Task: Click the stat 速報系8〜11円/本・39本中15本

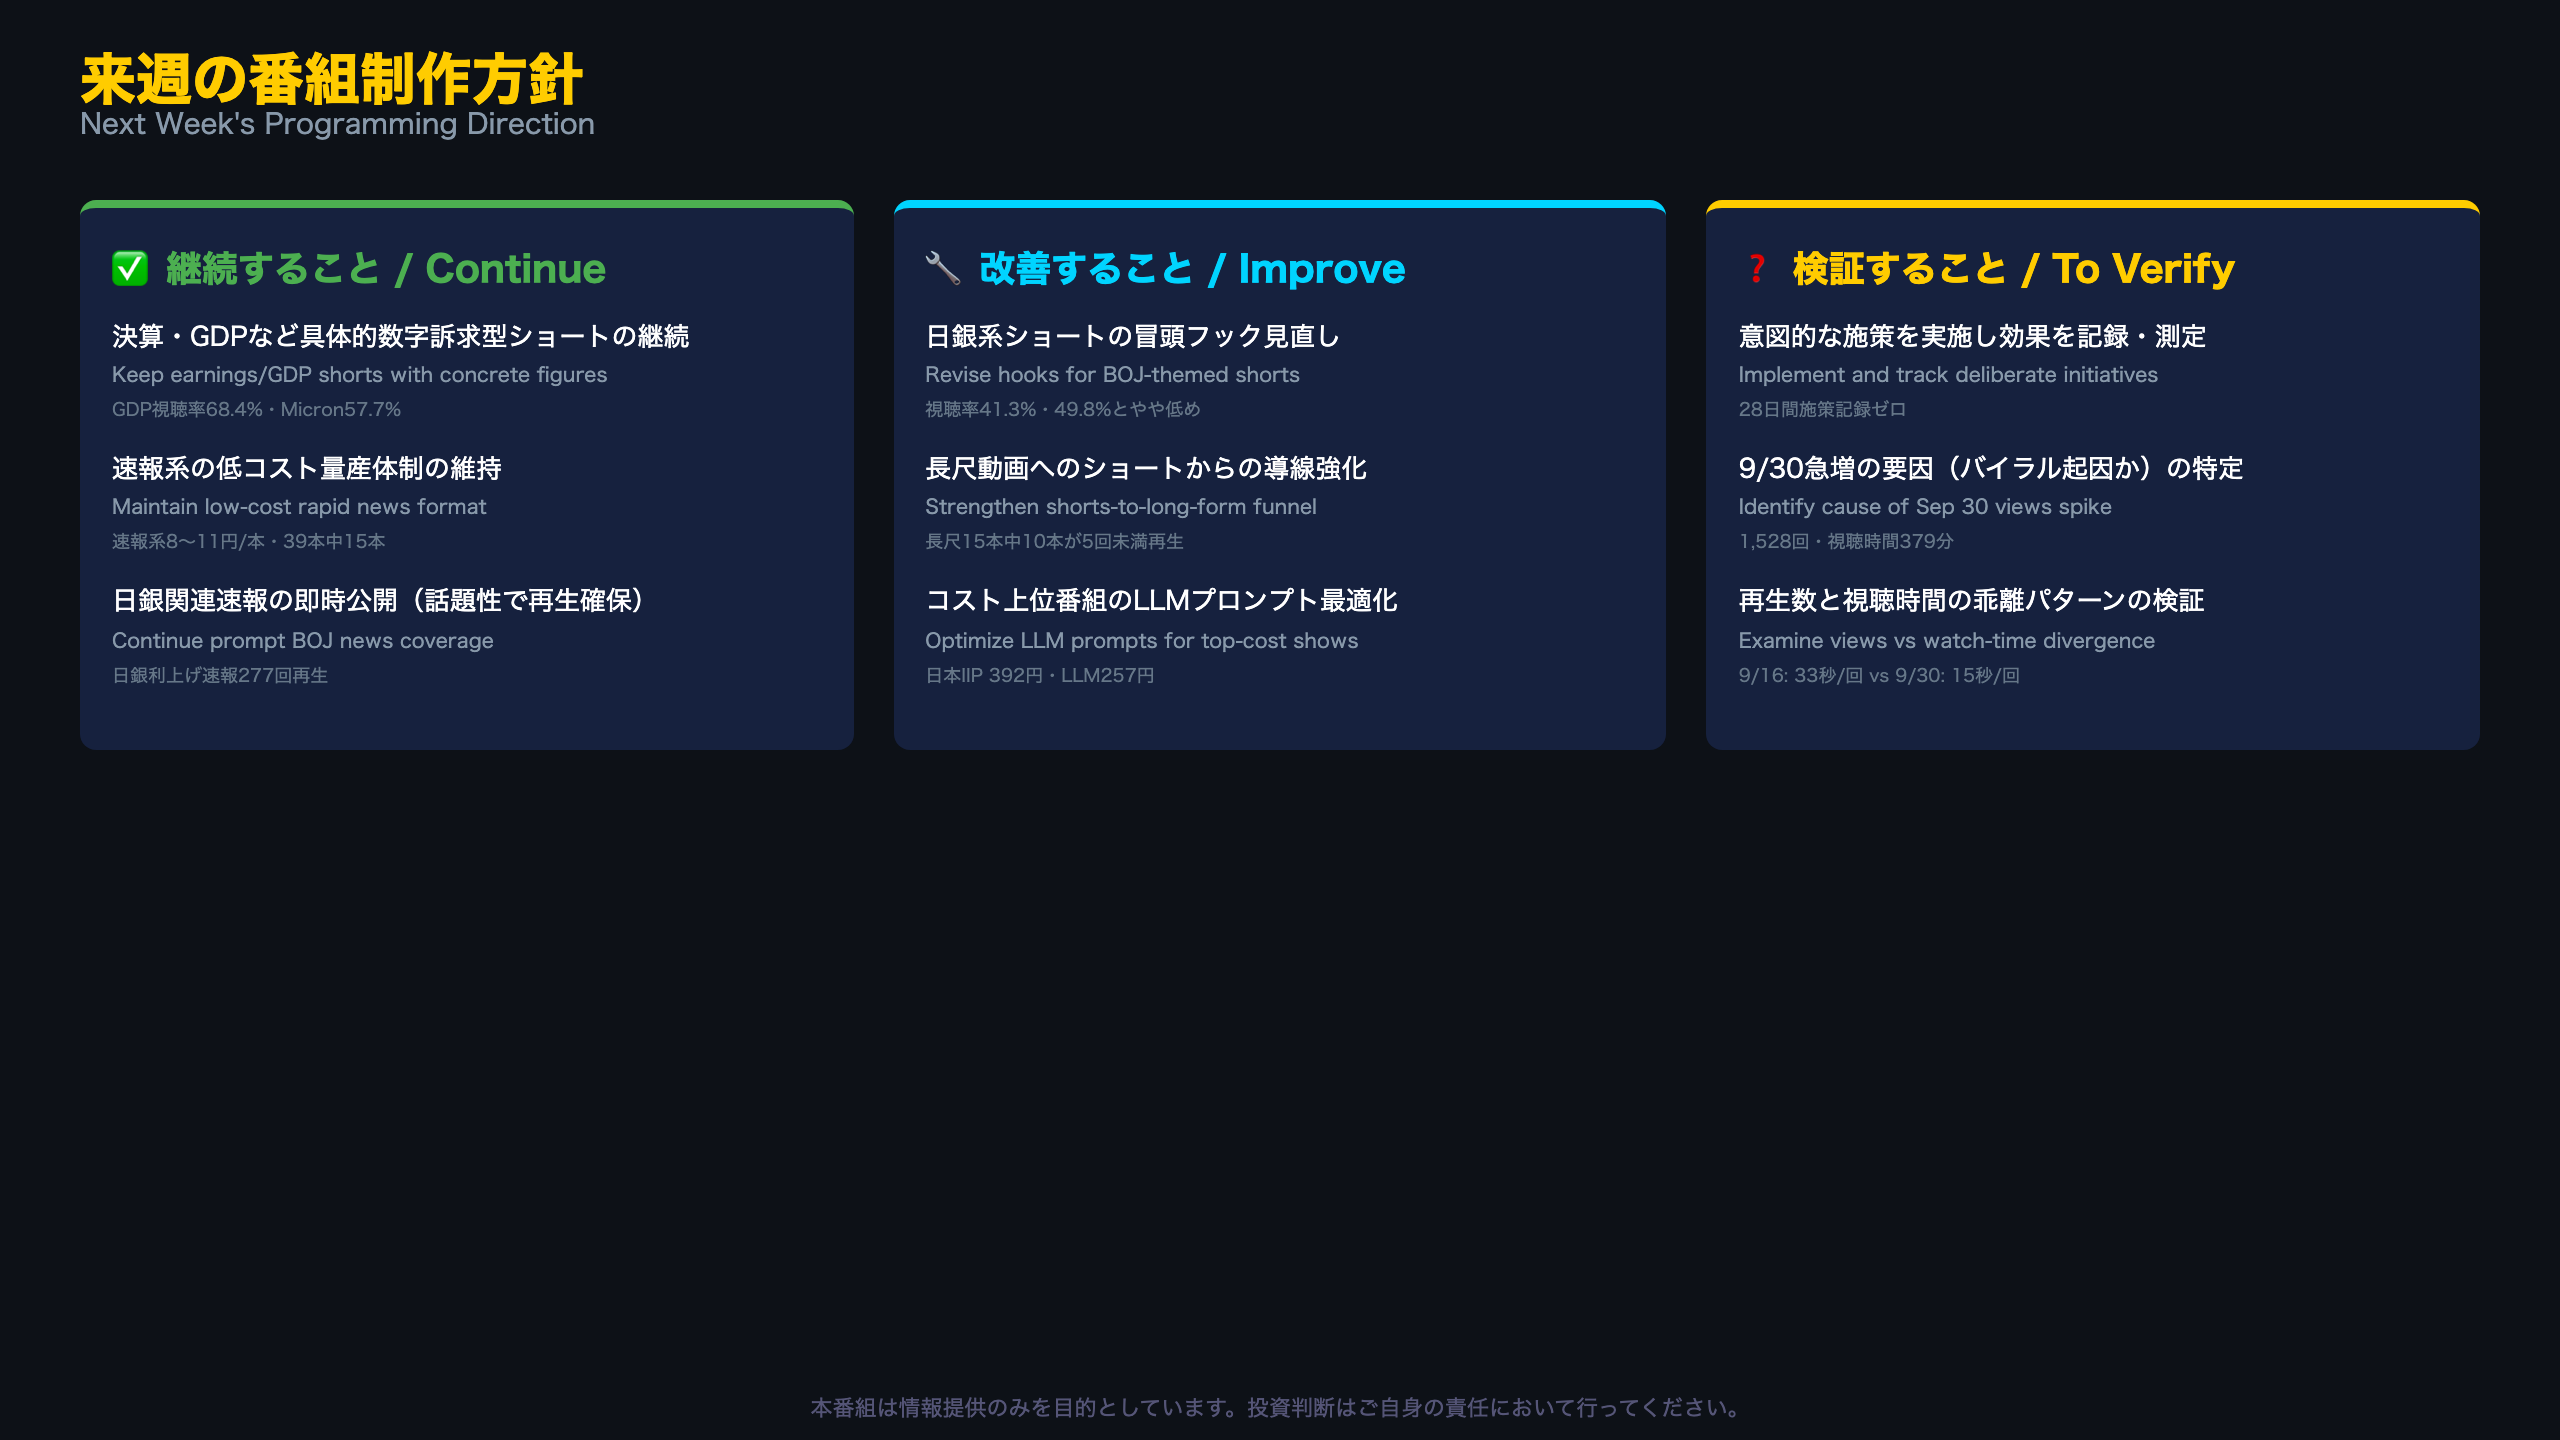Action: [248, 541]
